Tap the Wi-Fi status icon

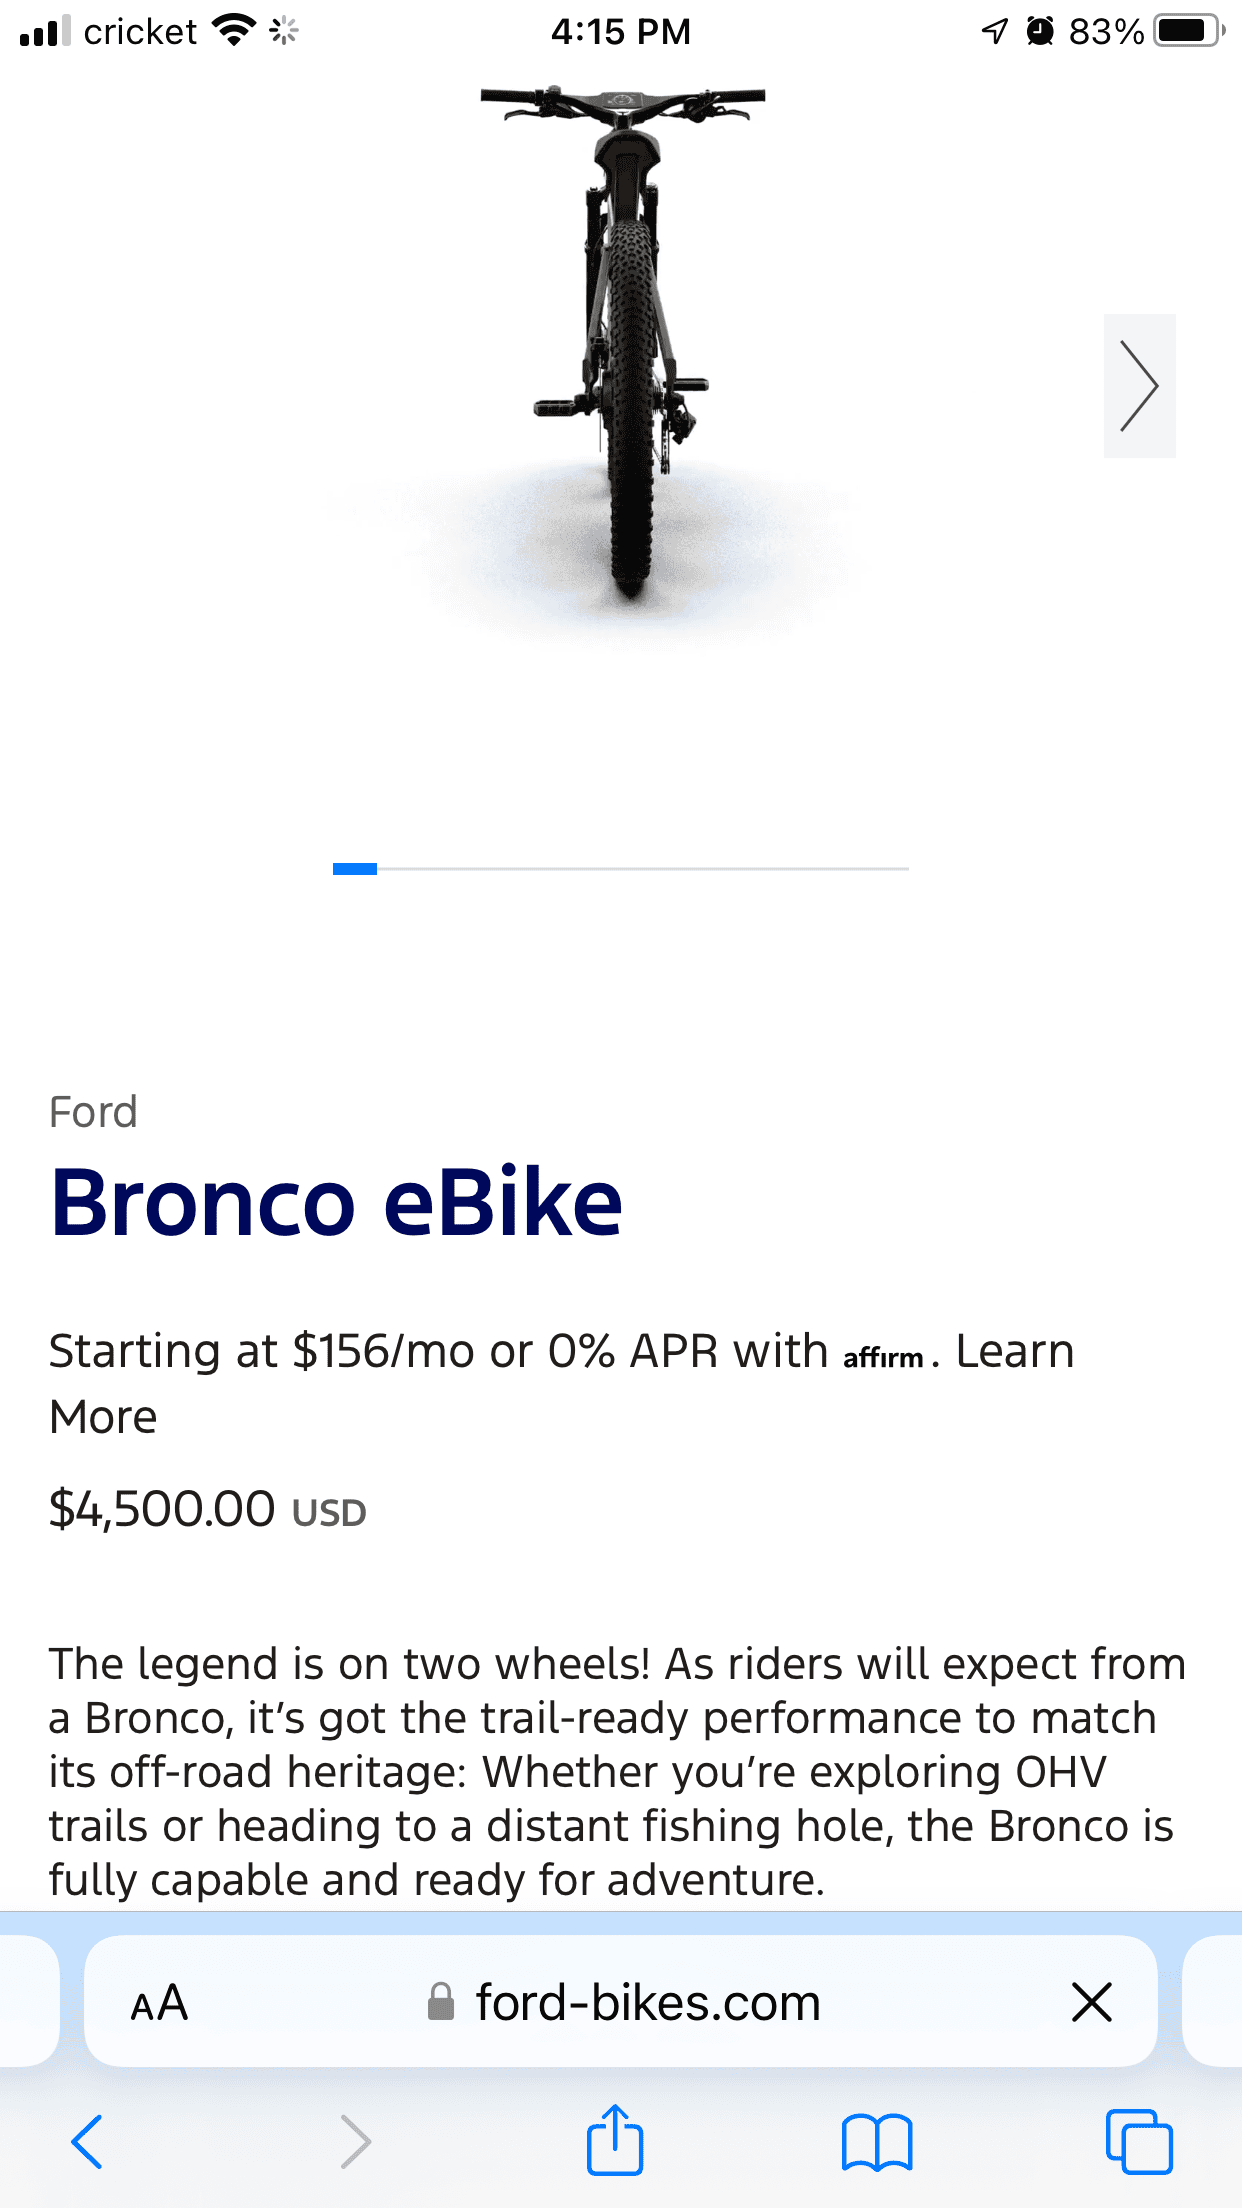(234, 31)
